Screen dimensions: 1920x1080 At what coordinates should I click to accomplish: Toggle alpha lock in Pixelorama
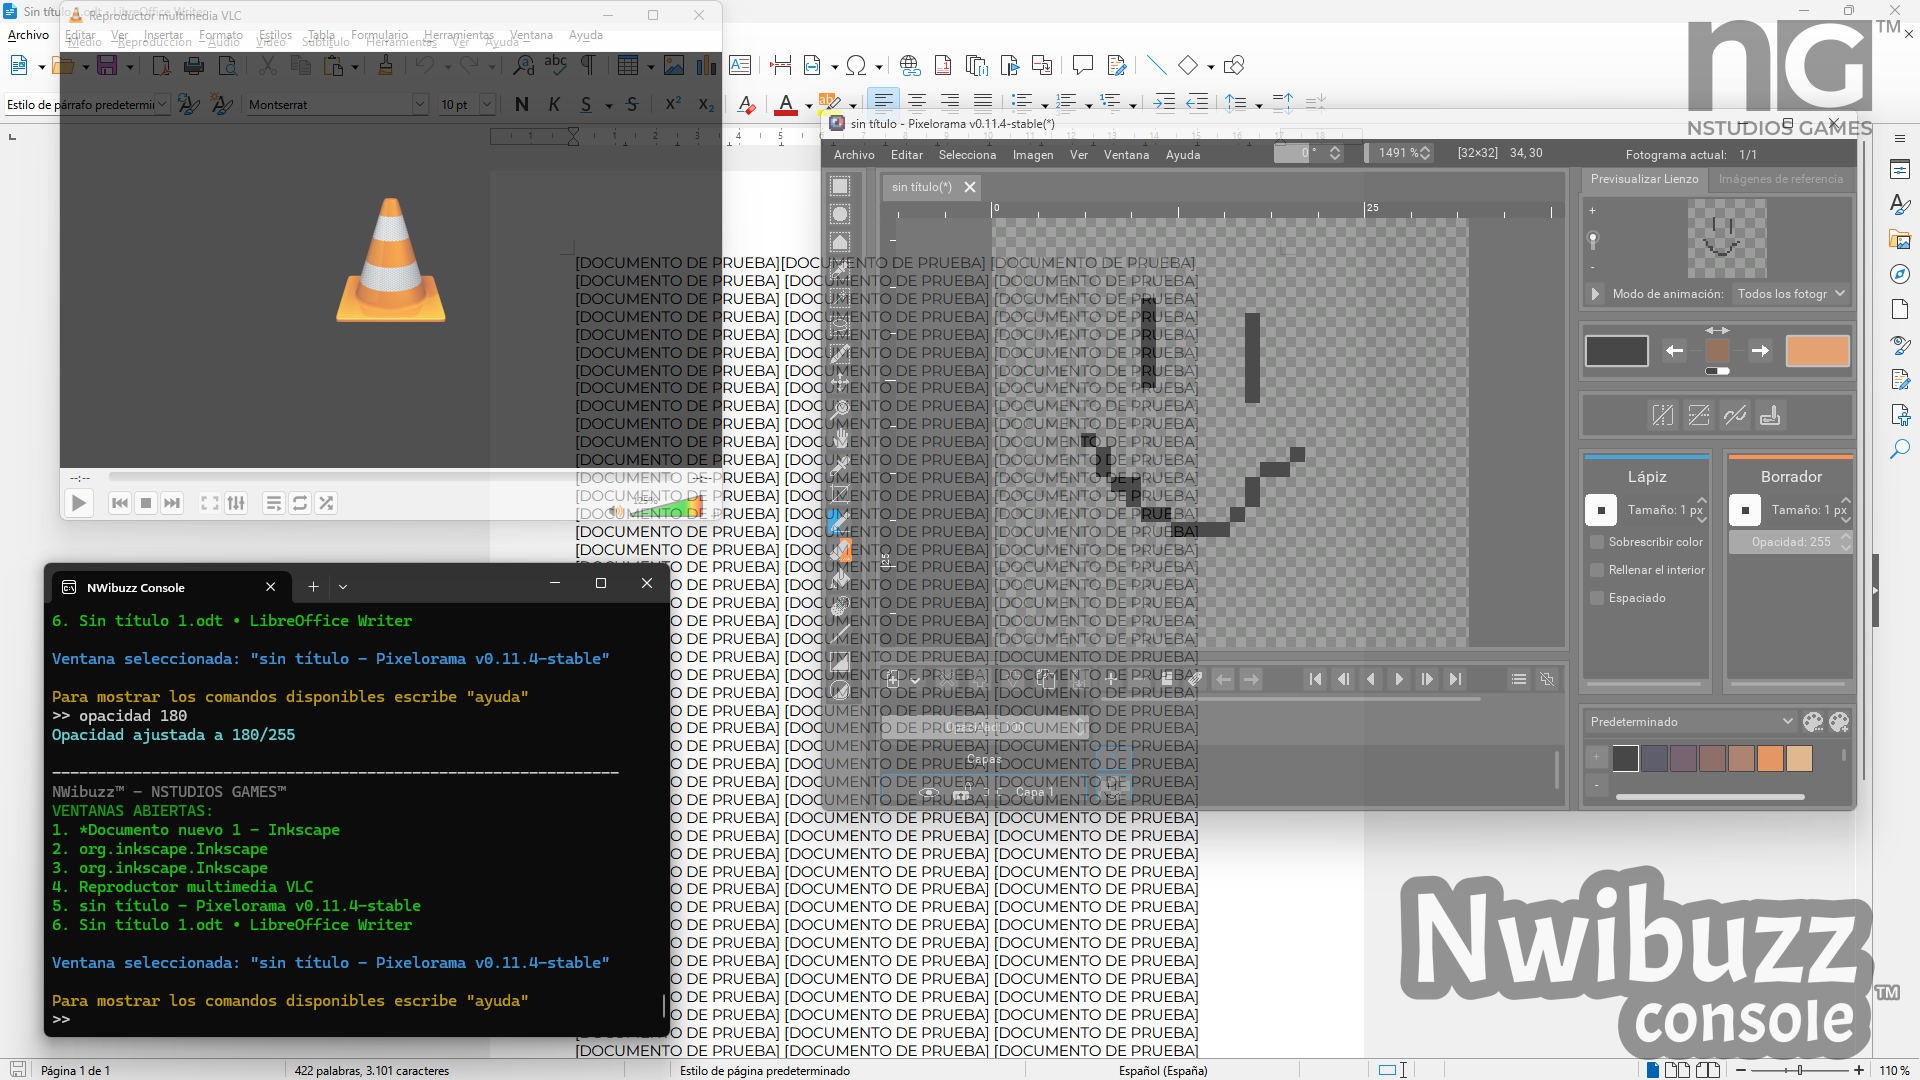[1770, 415]
